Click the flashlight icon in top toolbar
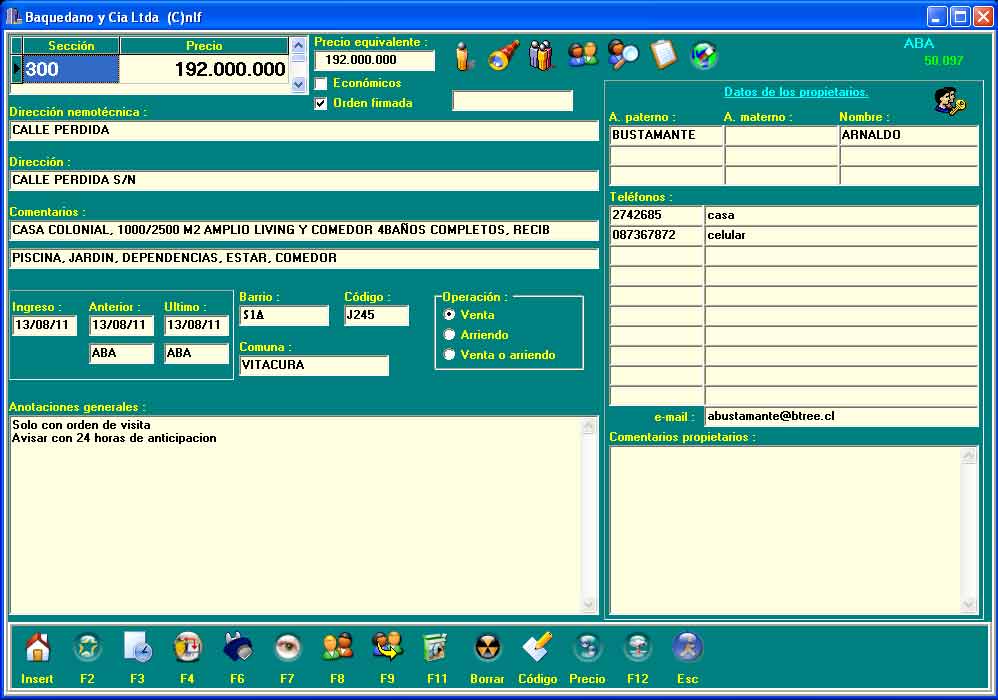 [x=503, y=55]
